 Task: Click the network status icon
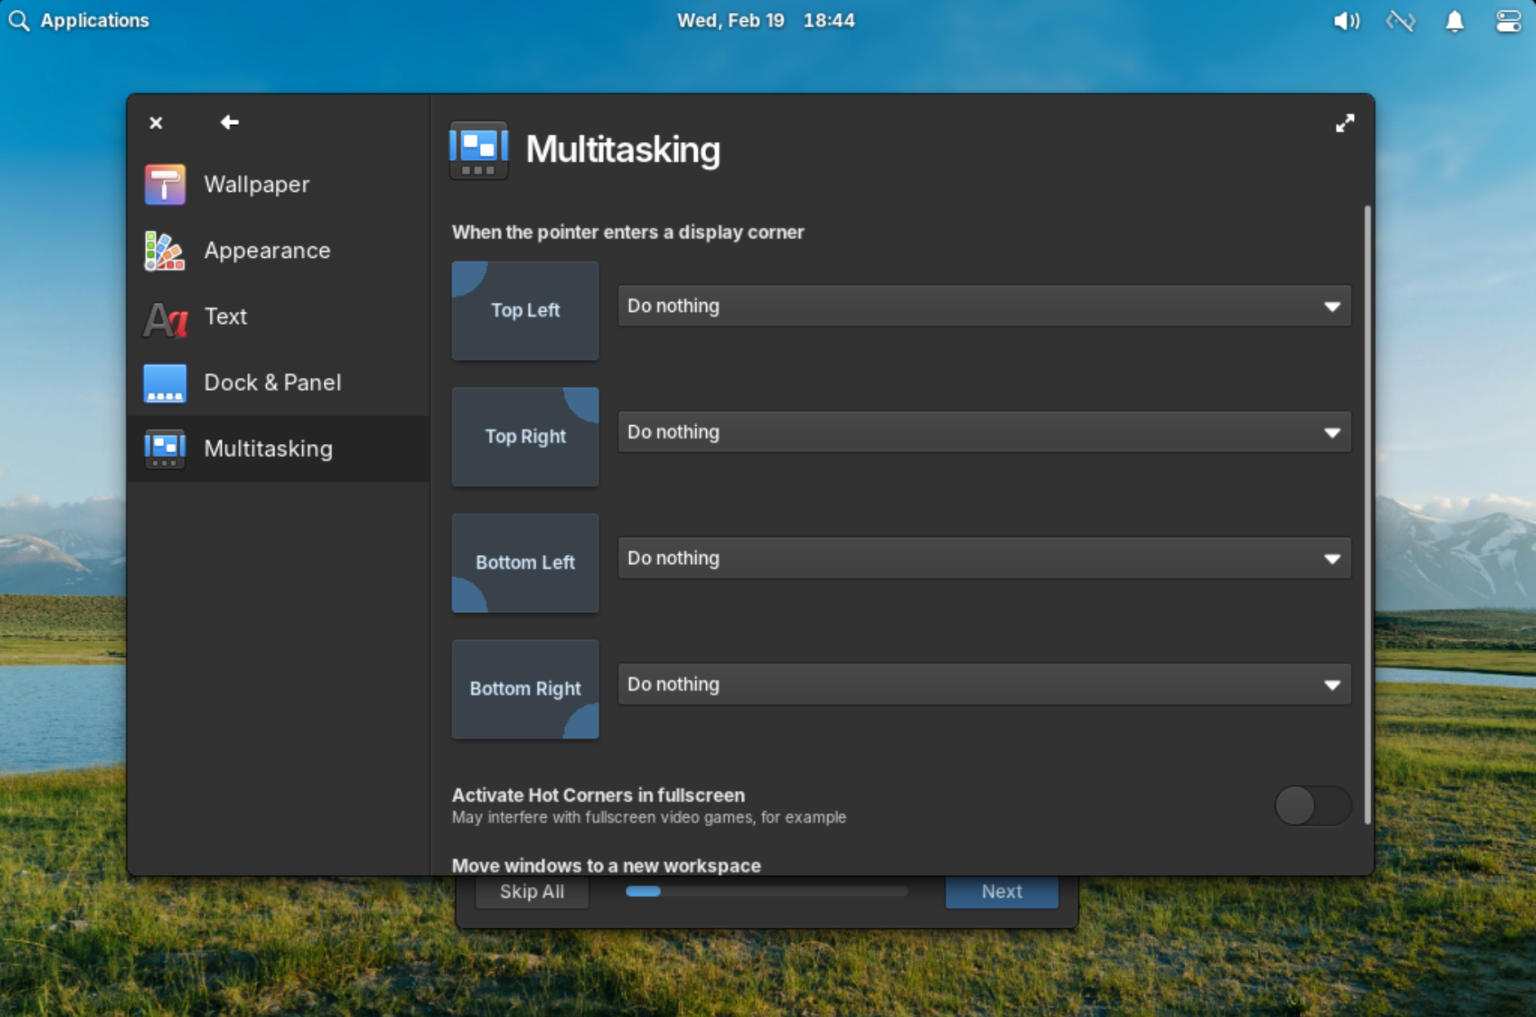pyautogui.click(x=1401, y=20)
